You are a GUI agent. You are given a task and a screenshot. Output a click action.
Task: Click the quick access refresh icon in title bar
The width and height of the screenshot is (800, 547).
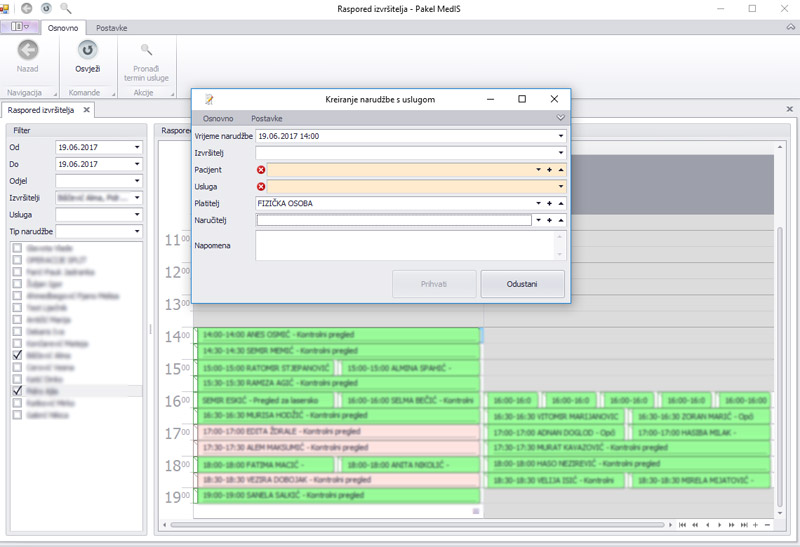pyautogui.click(x=46, y=8)
